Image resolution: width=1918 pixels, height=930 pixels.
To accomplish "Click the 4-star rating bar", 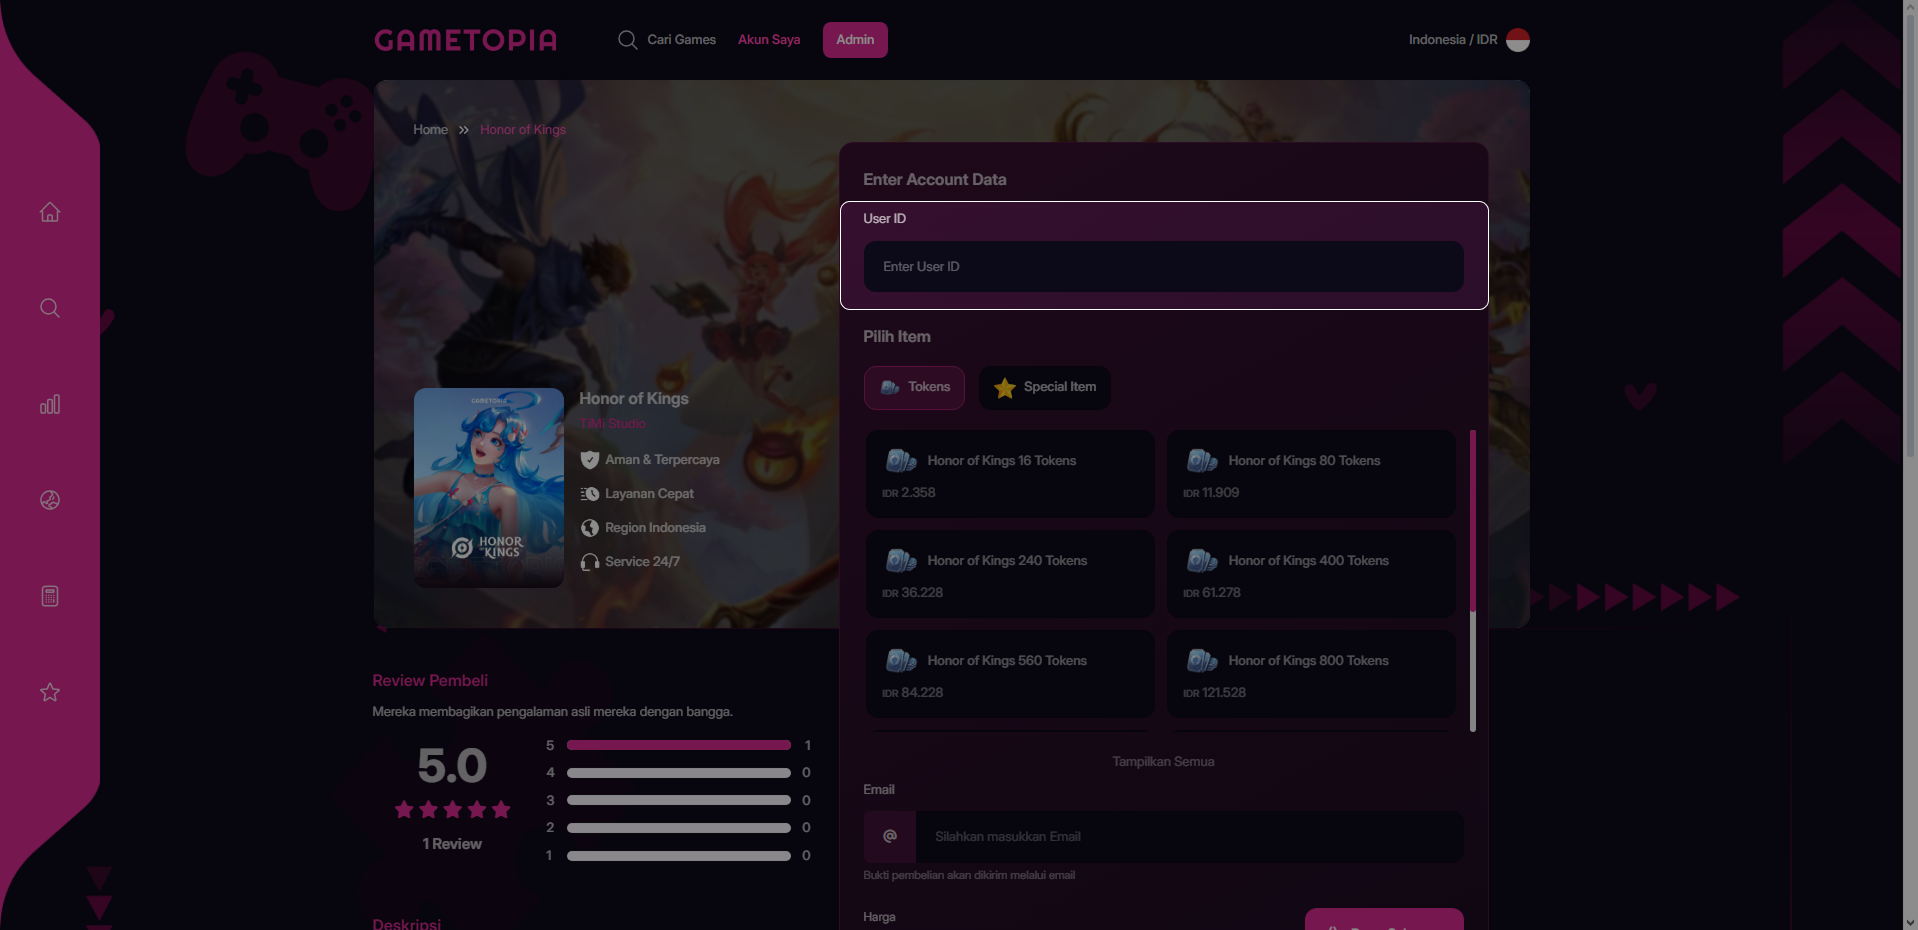I will click(x=679, y=773).
